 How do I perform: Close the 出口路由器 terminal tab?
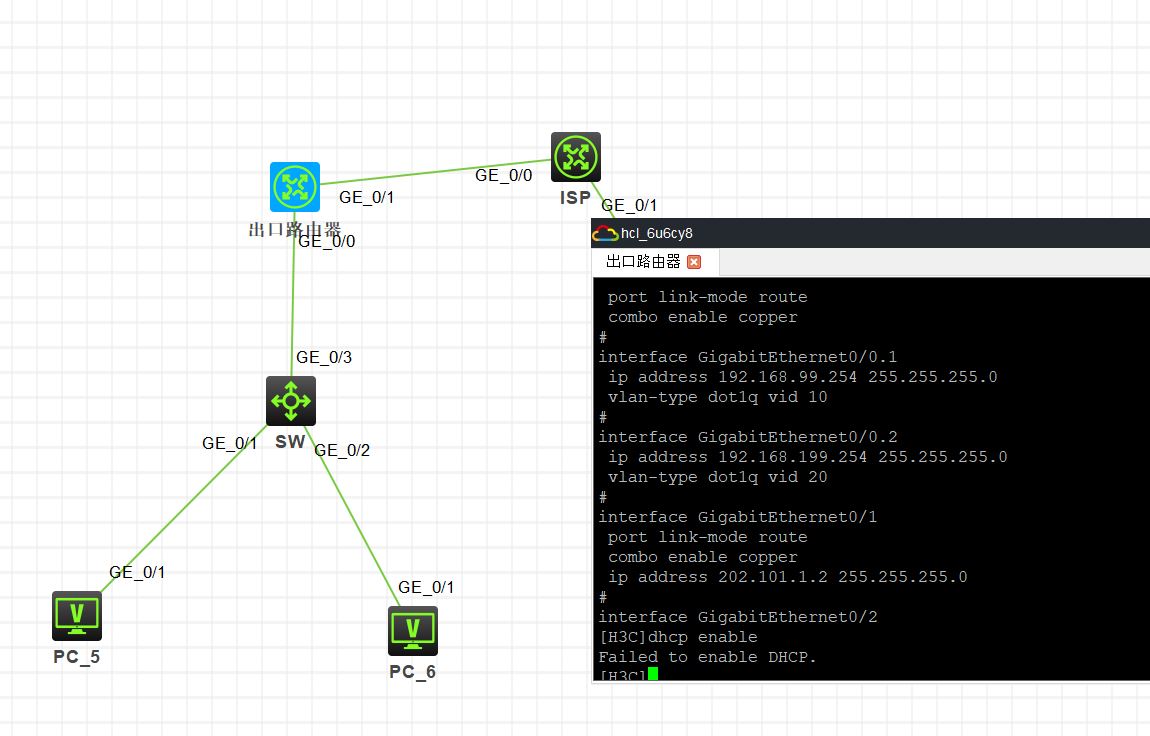pyautogui.click(x=694, y=262)
